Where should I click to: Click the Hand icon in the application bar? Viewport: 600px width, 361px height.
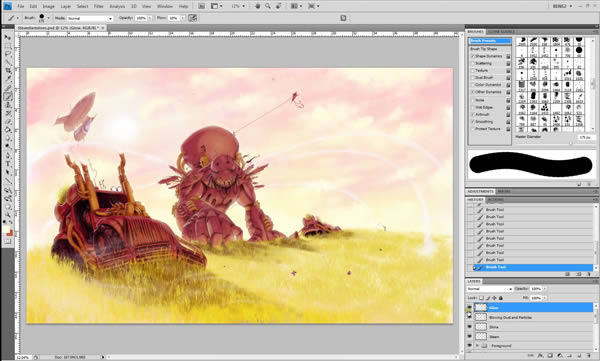point(258,6)
